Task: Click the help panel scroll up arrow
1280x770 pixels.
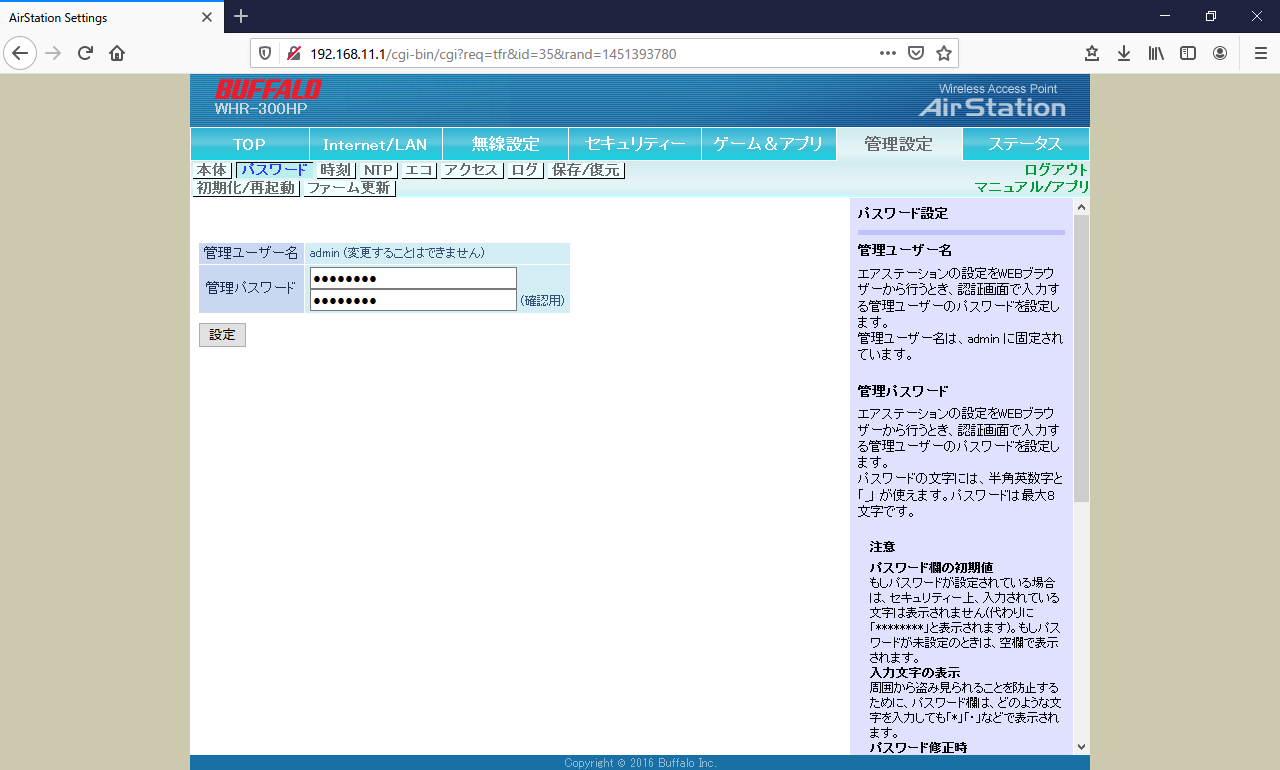Action: (x=1081, y=207)
